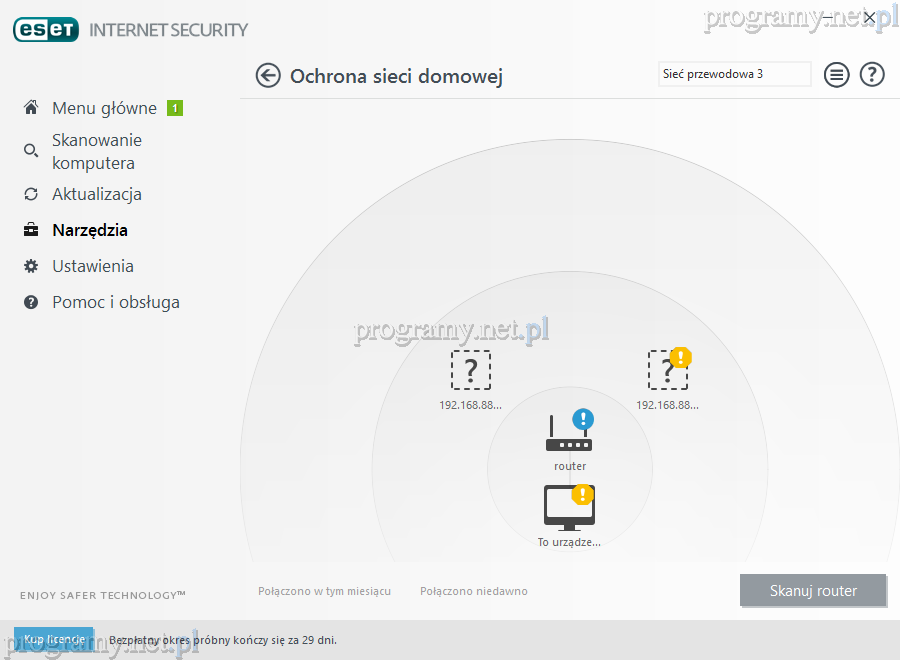Click the back arrow next to Ochrona sieci domowej
Image resolution: width=900 pixels, height=660 pixels.
(x=268, y=76)
